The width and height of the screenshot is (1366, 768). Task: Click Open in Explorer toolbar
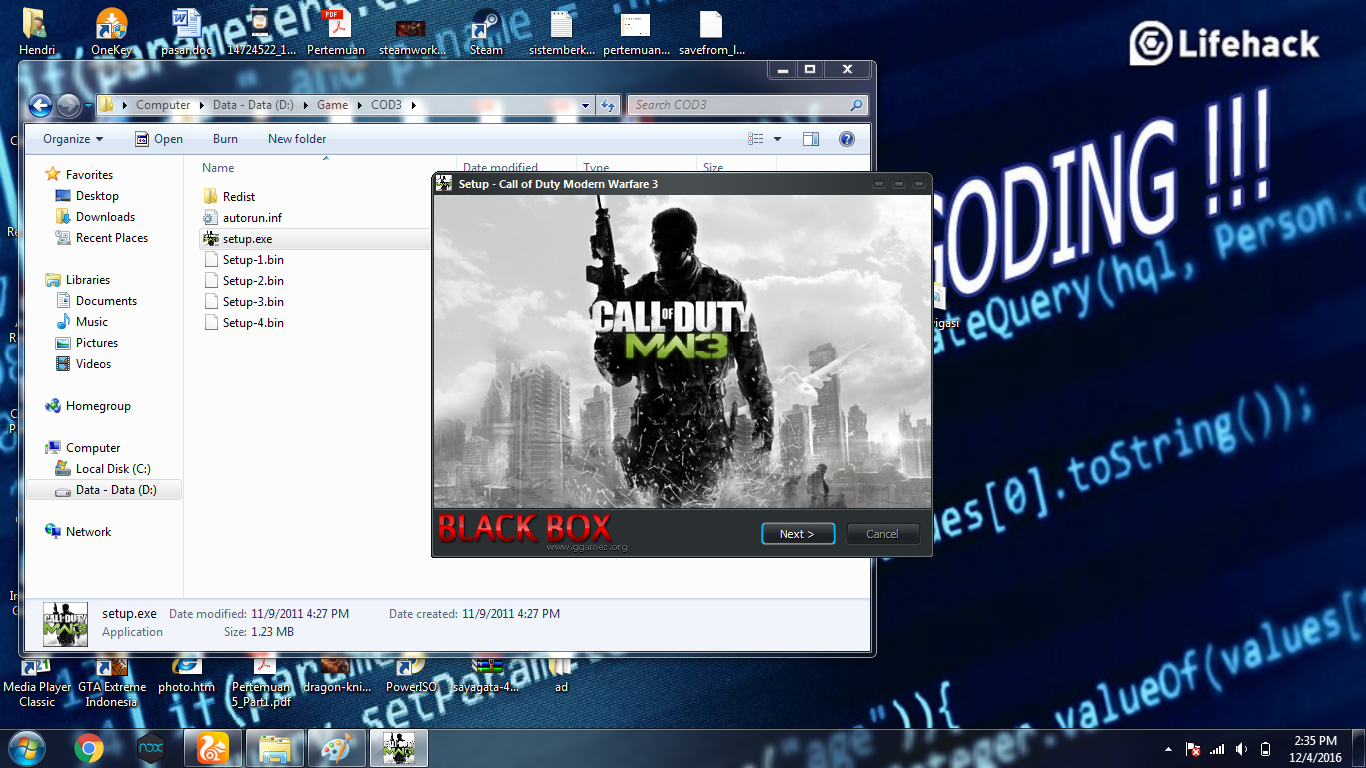click(159, 139)
